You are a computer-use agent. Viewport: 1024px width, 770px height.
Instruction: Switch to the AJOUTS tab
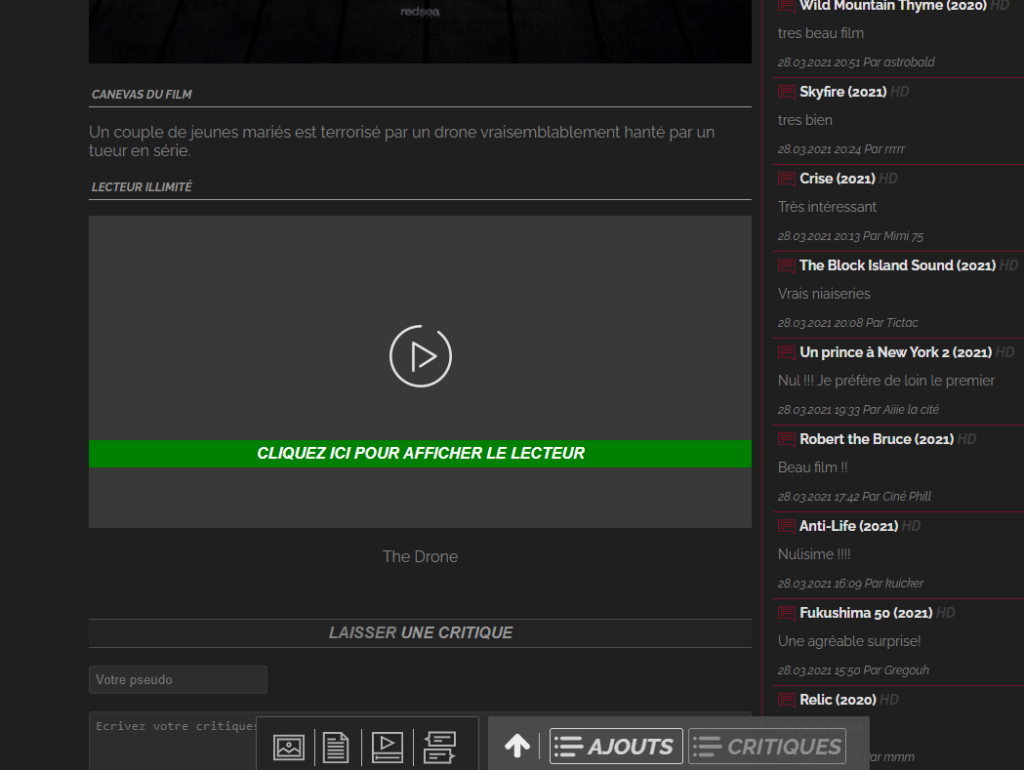pos(616,746)
